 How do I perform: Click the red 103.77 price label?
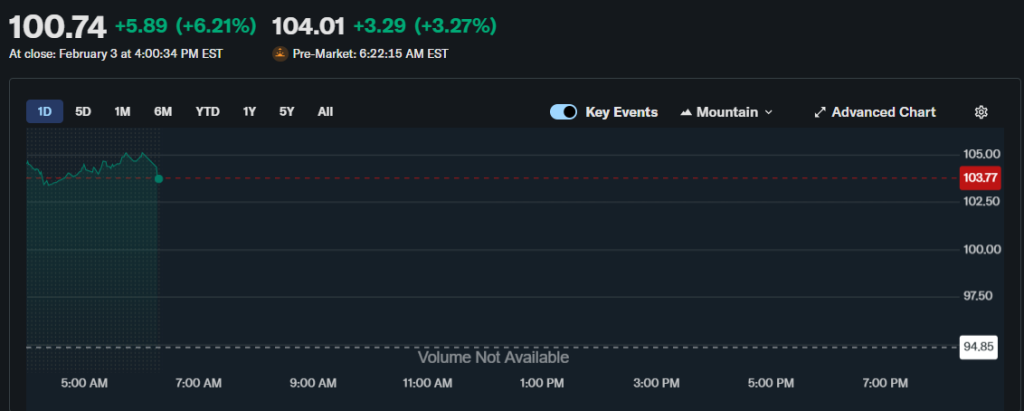980,178
